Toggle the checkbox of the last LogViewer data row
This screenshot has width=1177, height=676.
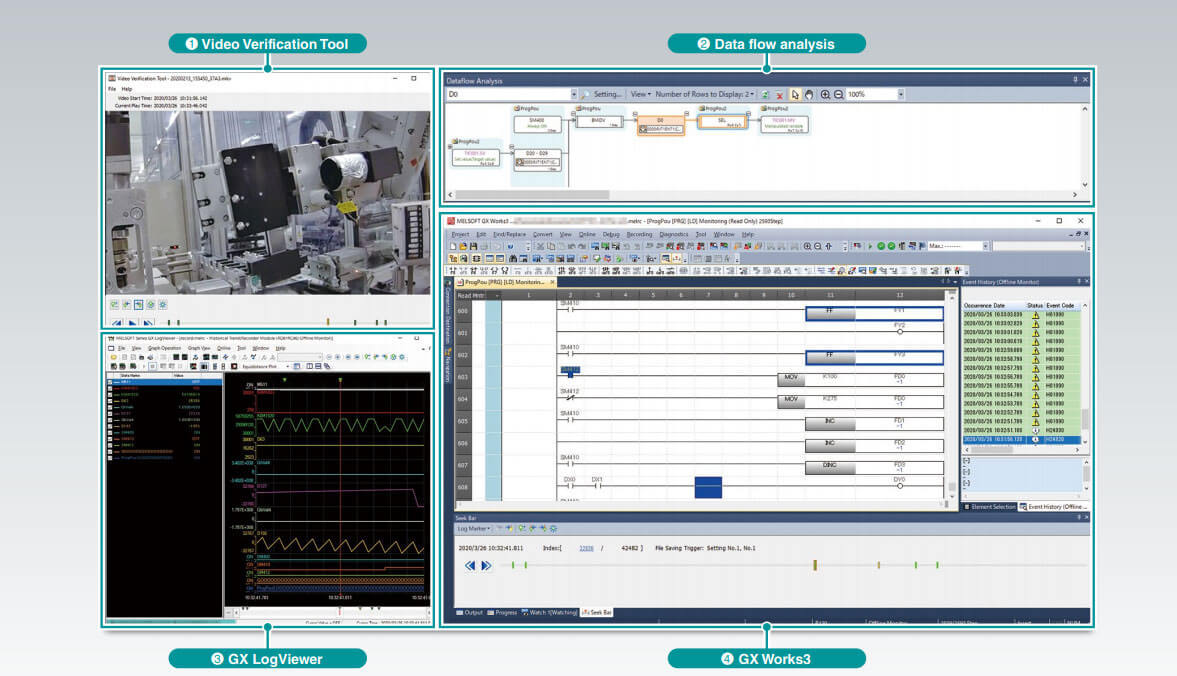[x=112, y=457]
